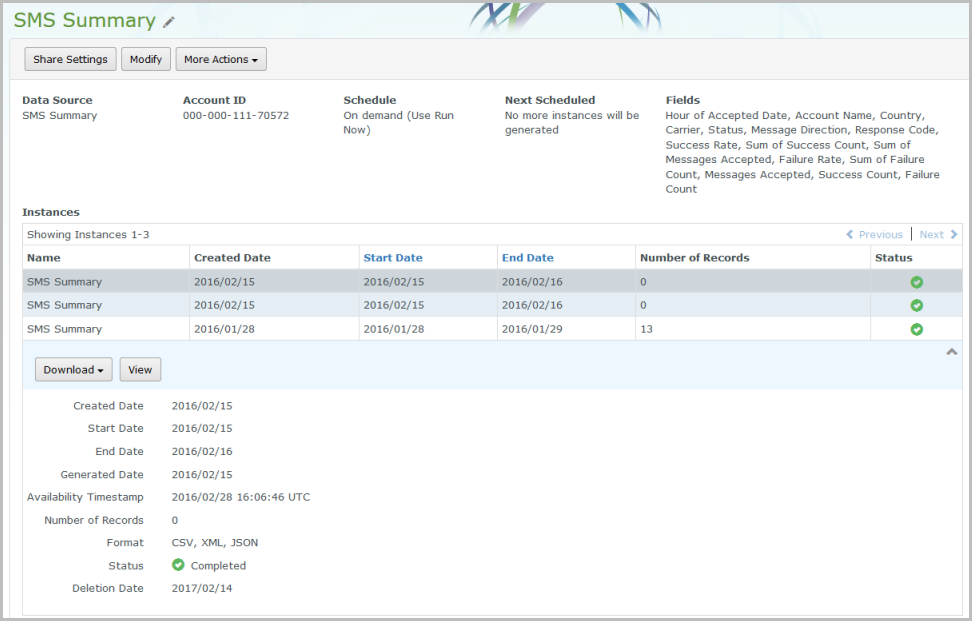Click the SMS Summary page title
This screenshot has width=972, height=621.
click(x=84, y=20)
